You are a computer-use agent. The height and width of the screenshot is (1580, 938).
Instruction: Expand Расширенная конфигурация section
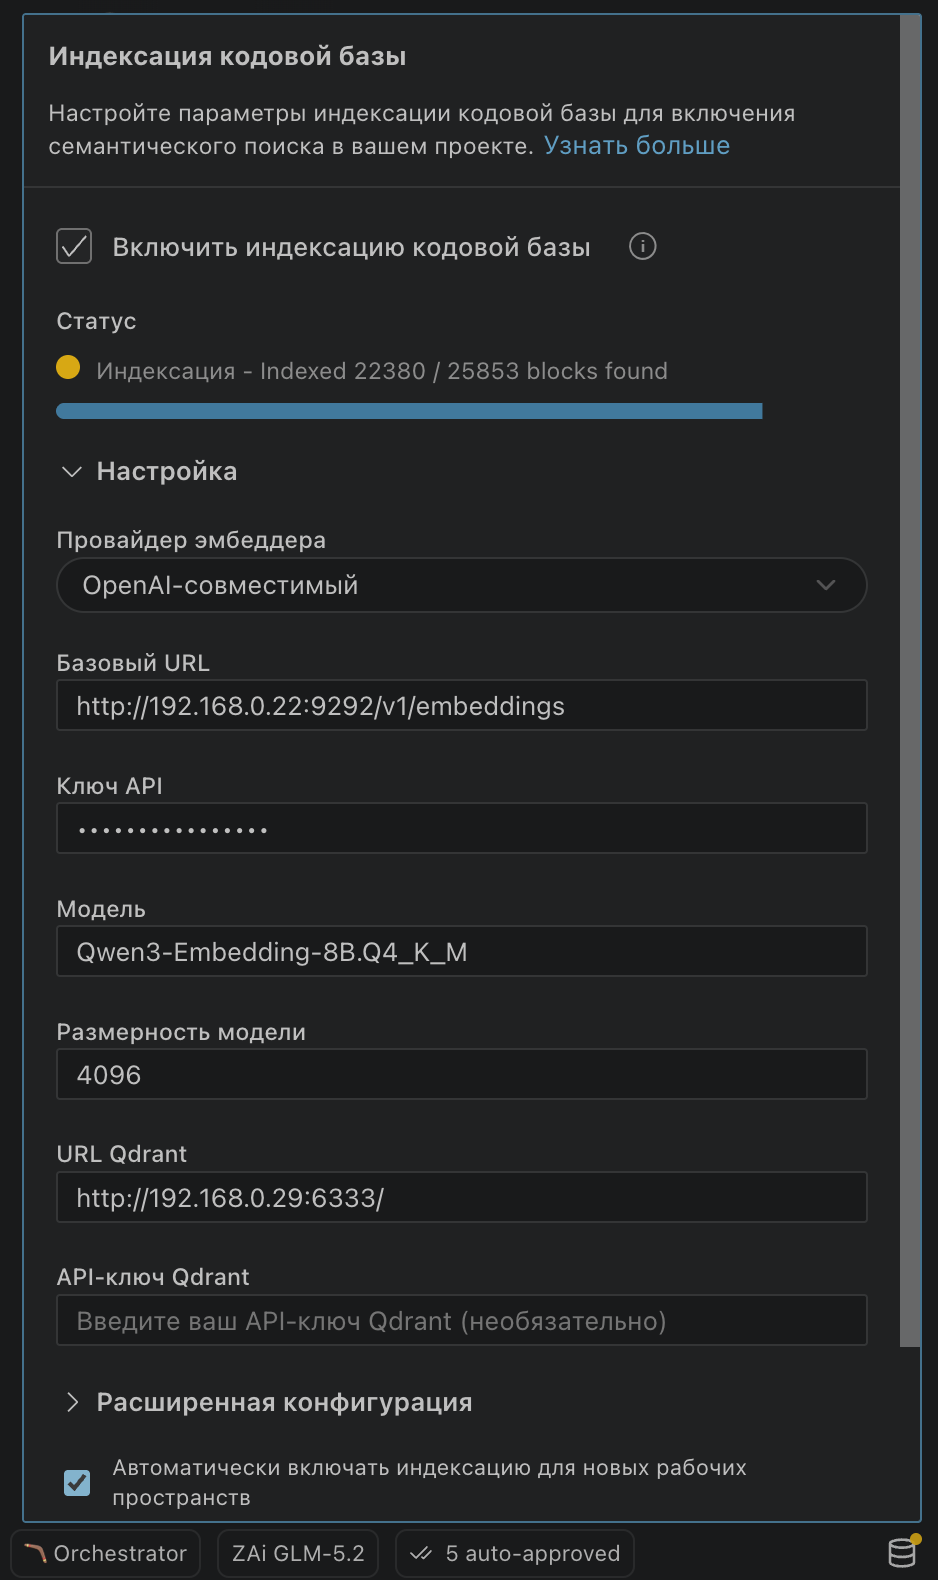point(266,1402)
